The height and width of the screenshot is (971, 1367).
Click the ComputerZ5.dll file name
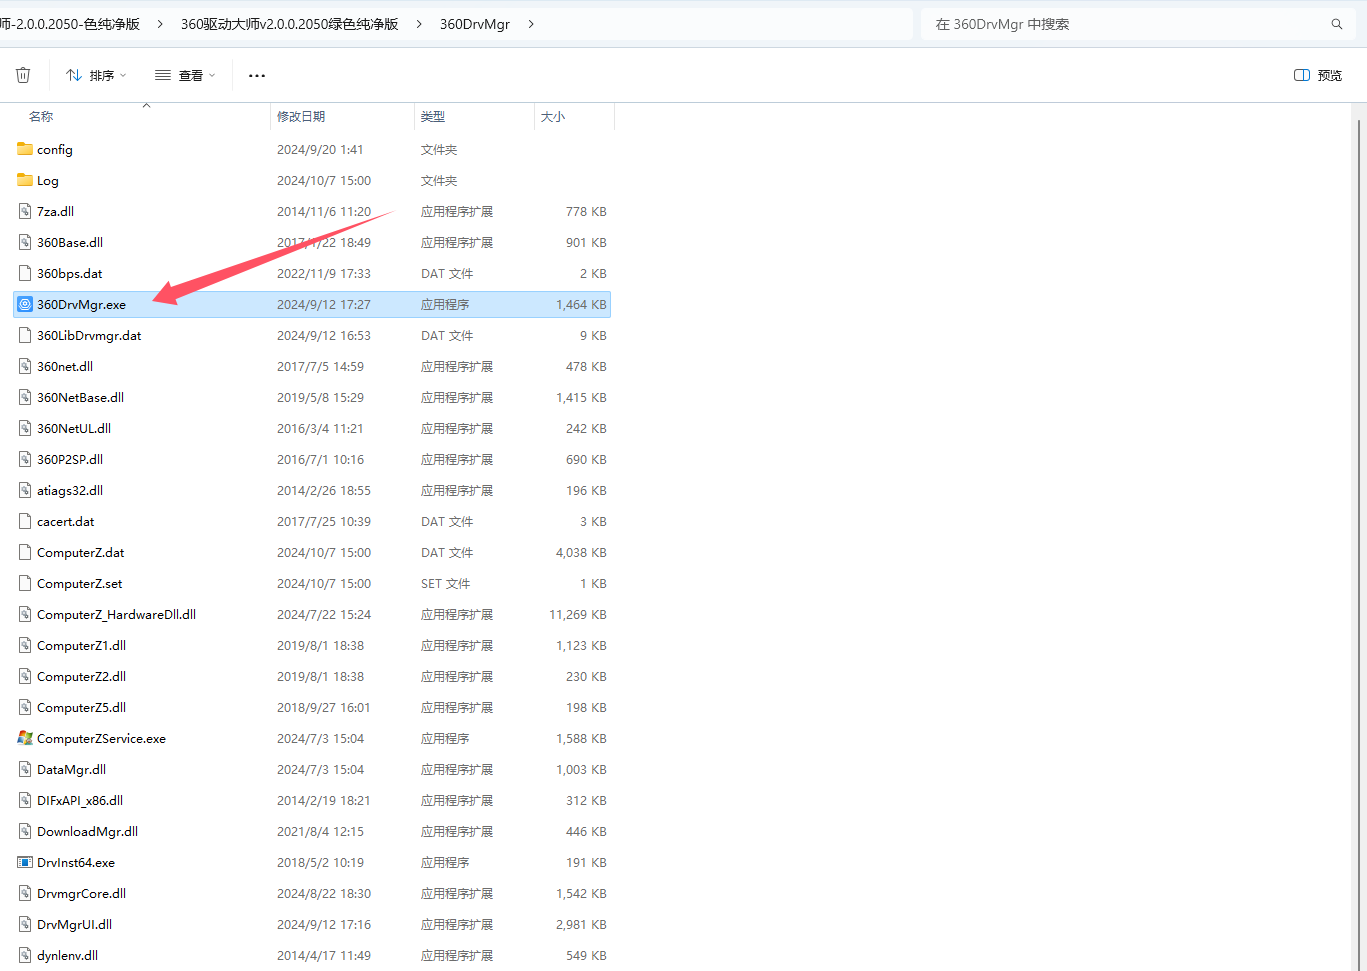pos(81,707)
